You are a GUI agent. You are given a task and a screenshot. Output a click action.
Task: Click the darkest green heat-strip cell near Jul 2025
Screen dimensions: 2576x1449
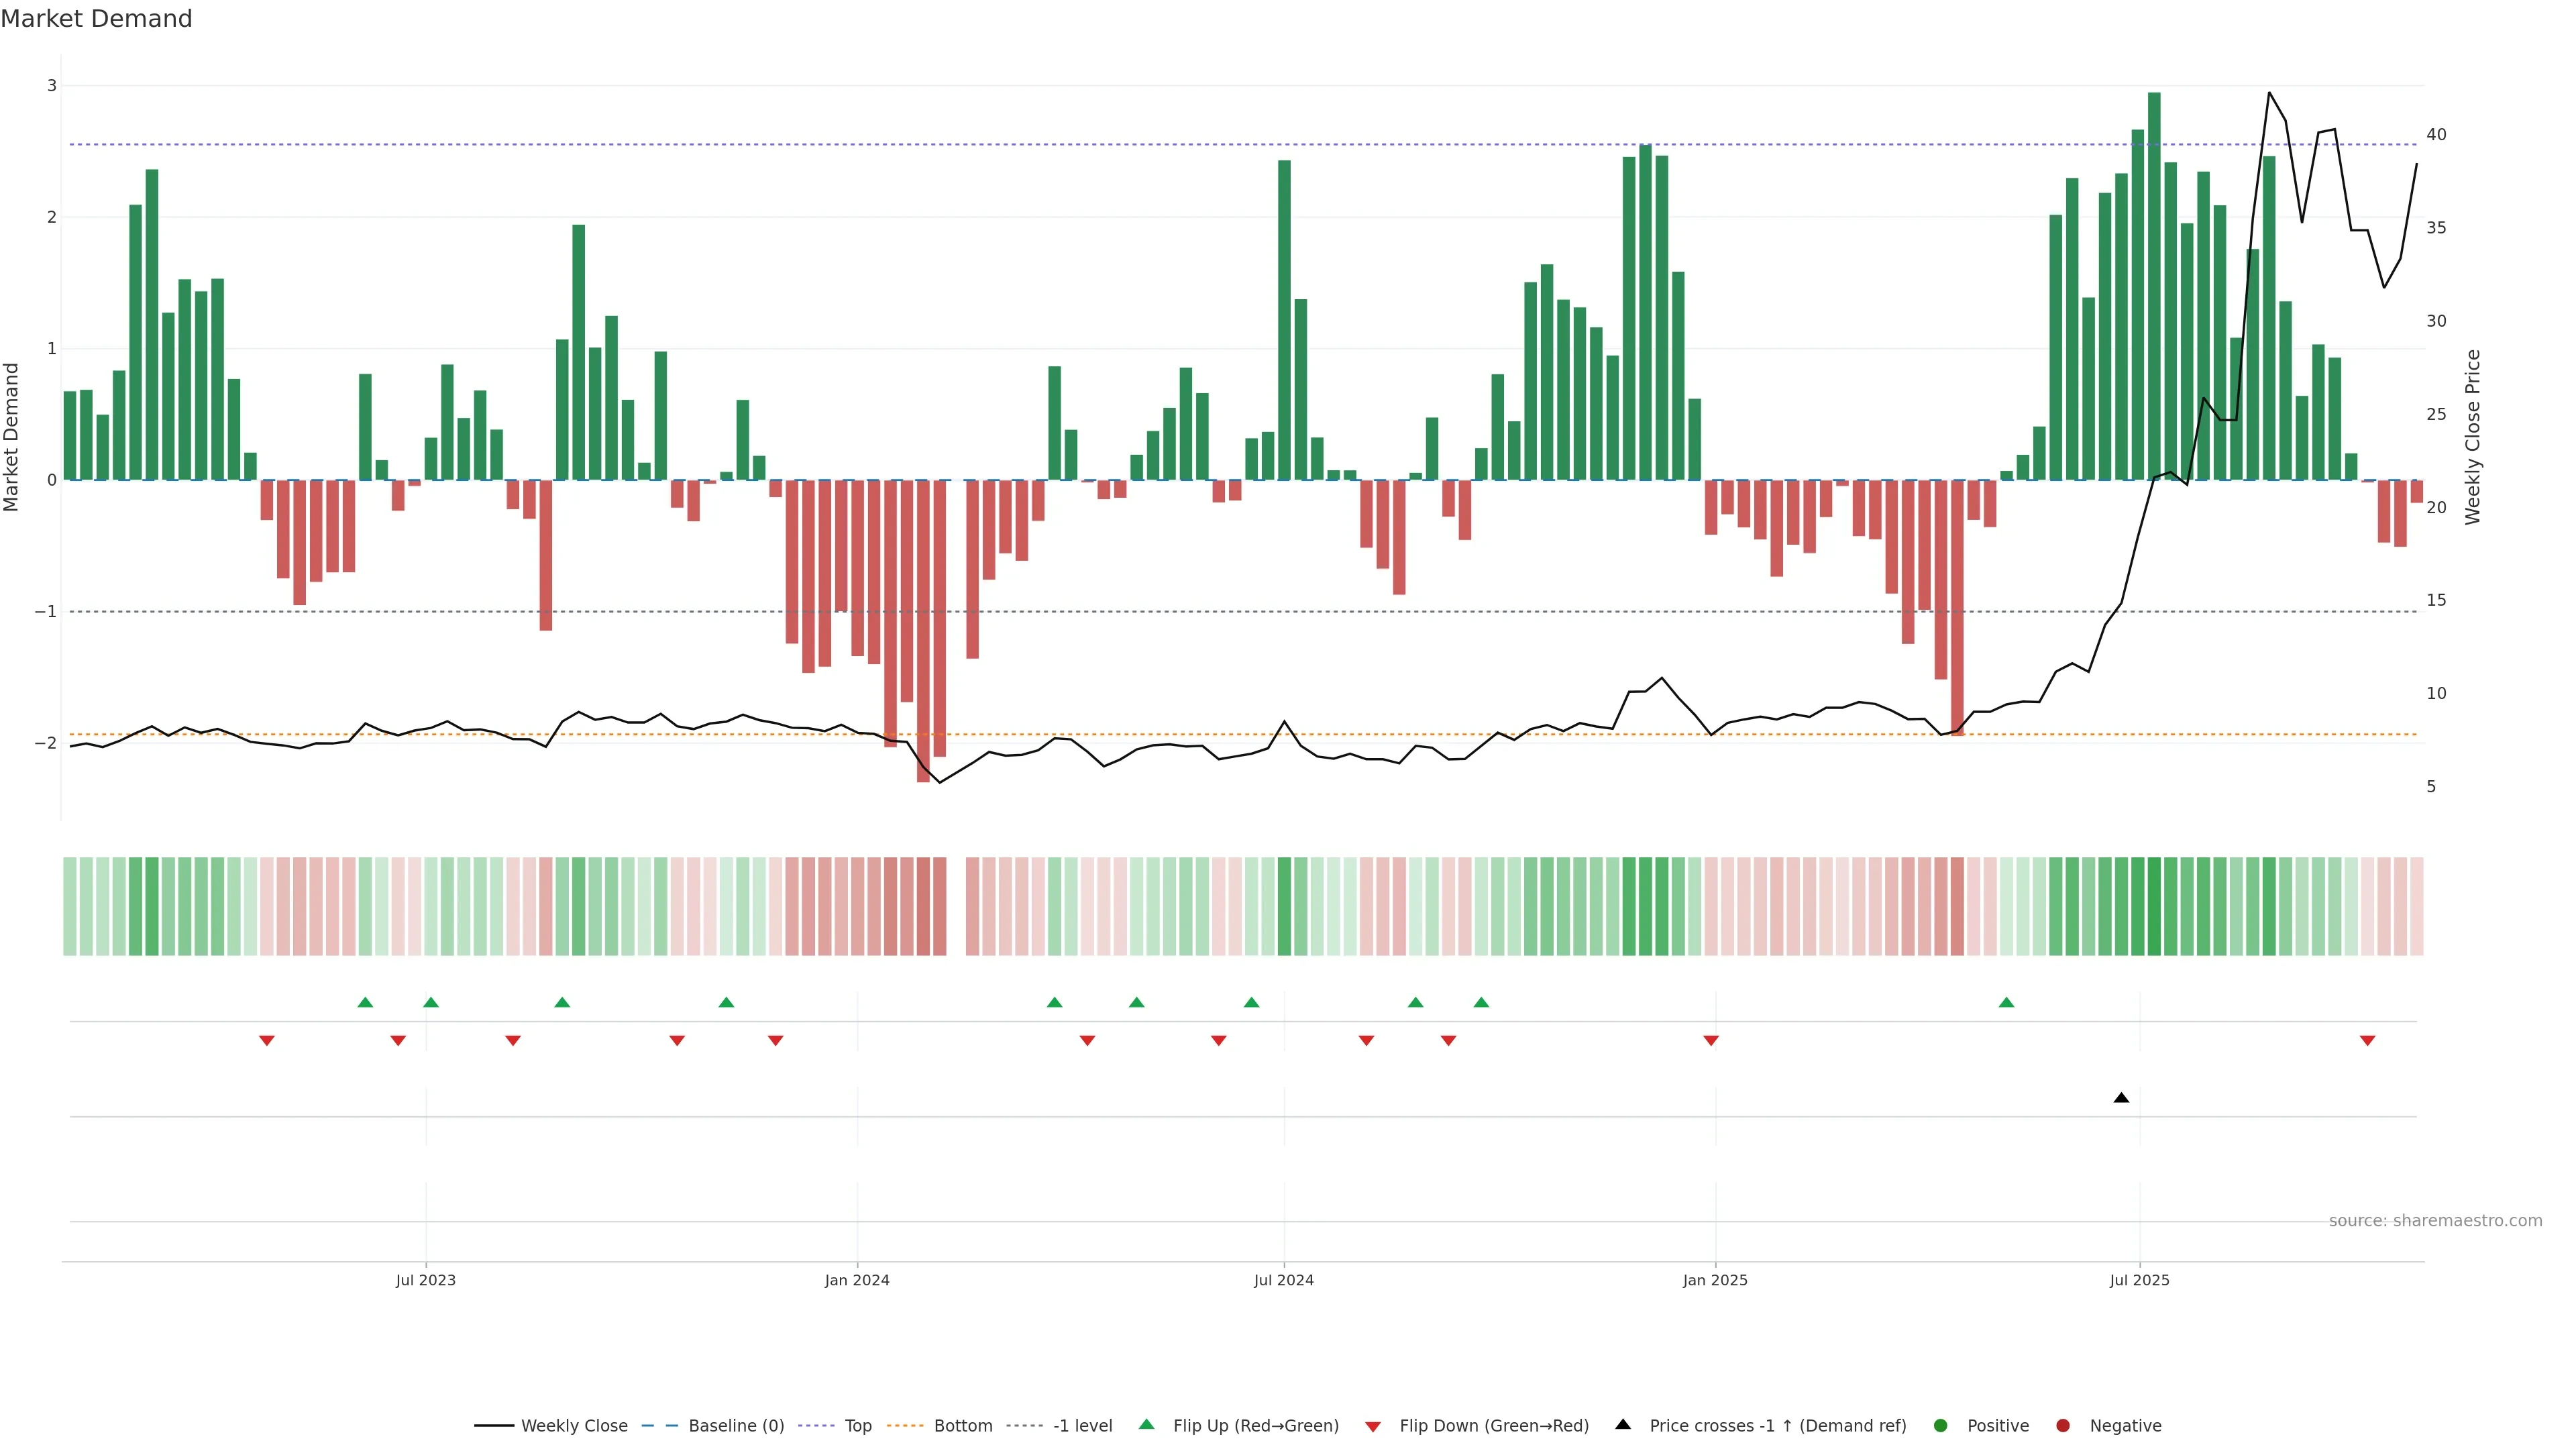point(2154,906)
